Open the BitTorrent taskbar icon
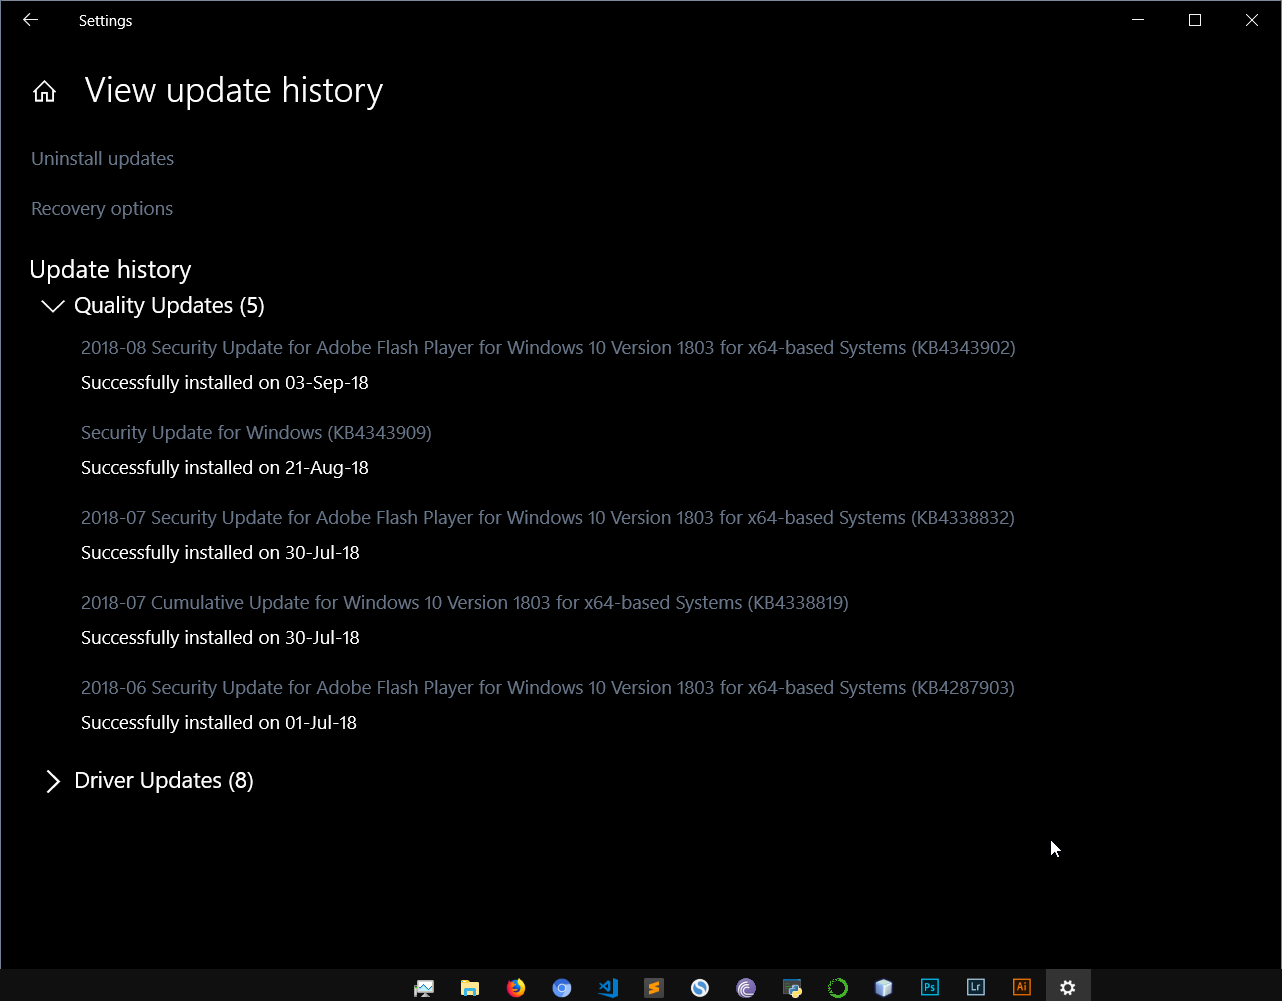1282x1001 pixels. click(746, 988)
